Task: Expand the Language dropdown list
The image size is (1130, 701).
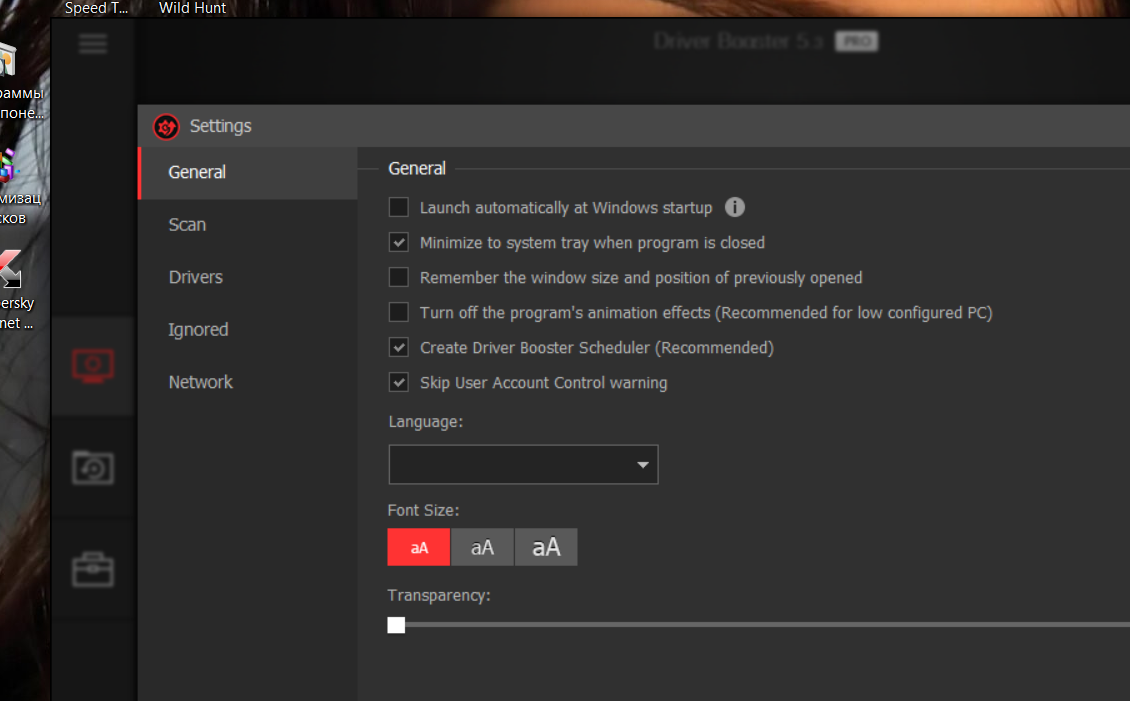Action: pyautogui.click(x=523, y=465)
